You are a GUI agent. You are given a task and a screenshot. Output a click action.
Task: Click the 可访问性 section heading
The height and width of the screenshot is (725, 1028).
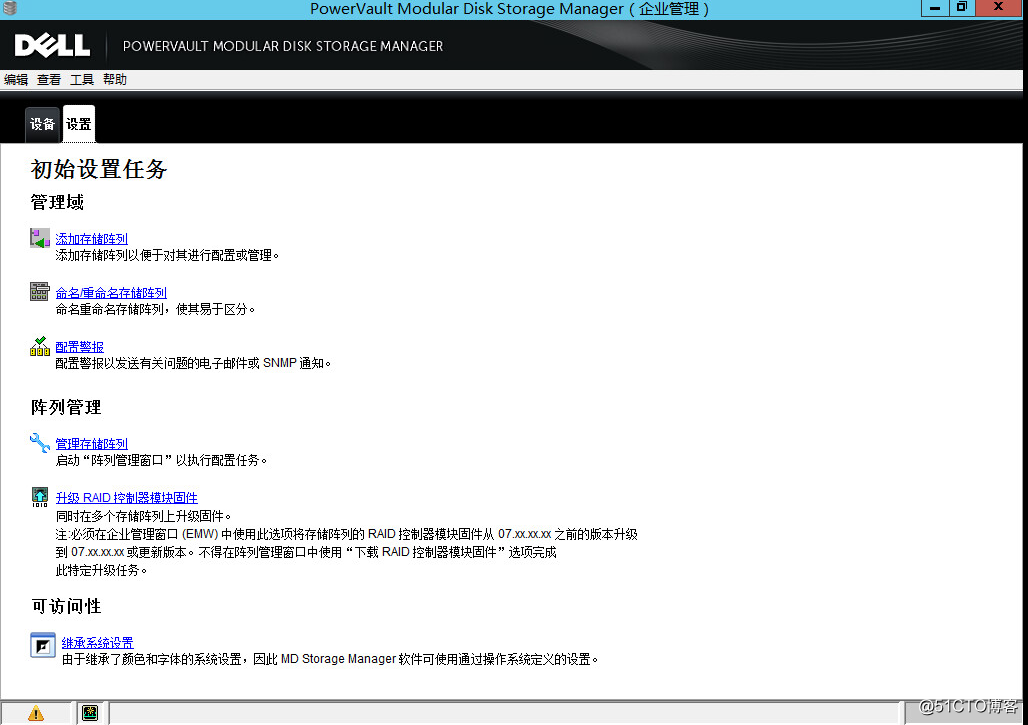tap(66, 606)
